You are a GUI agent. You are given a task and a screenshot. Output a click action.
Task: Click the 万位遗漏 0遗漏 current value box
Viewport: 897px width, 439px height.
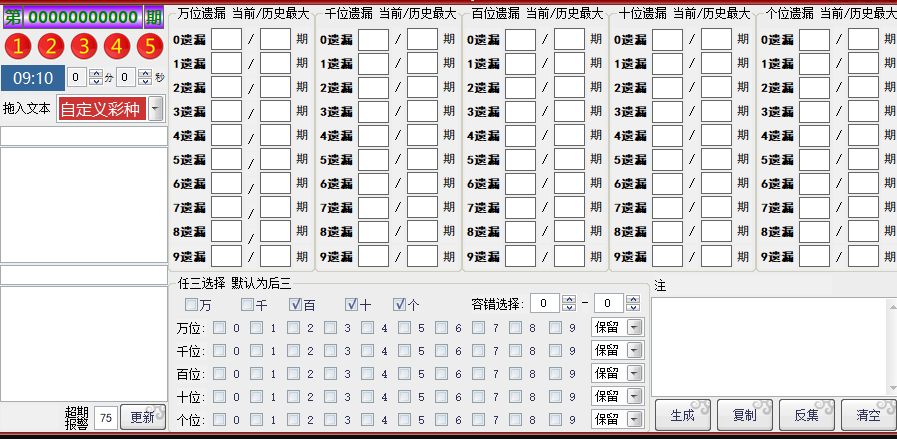tap(226, 39)
